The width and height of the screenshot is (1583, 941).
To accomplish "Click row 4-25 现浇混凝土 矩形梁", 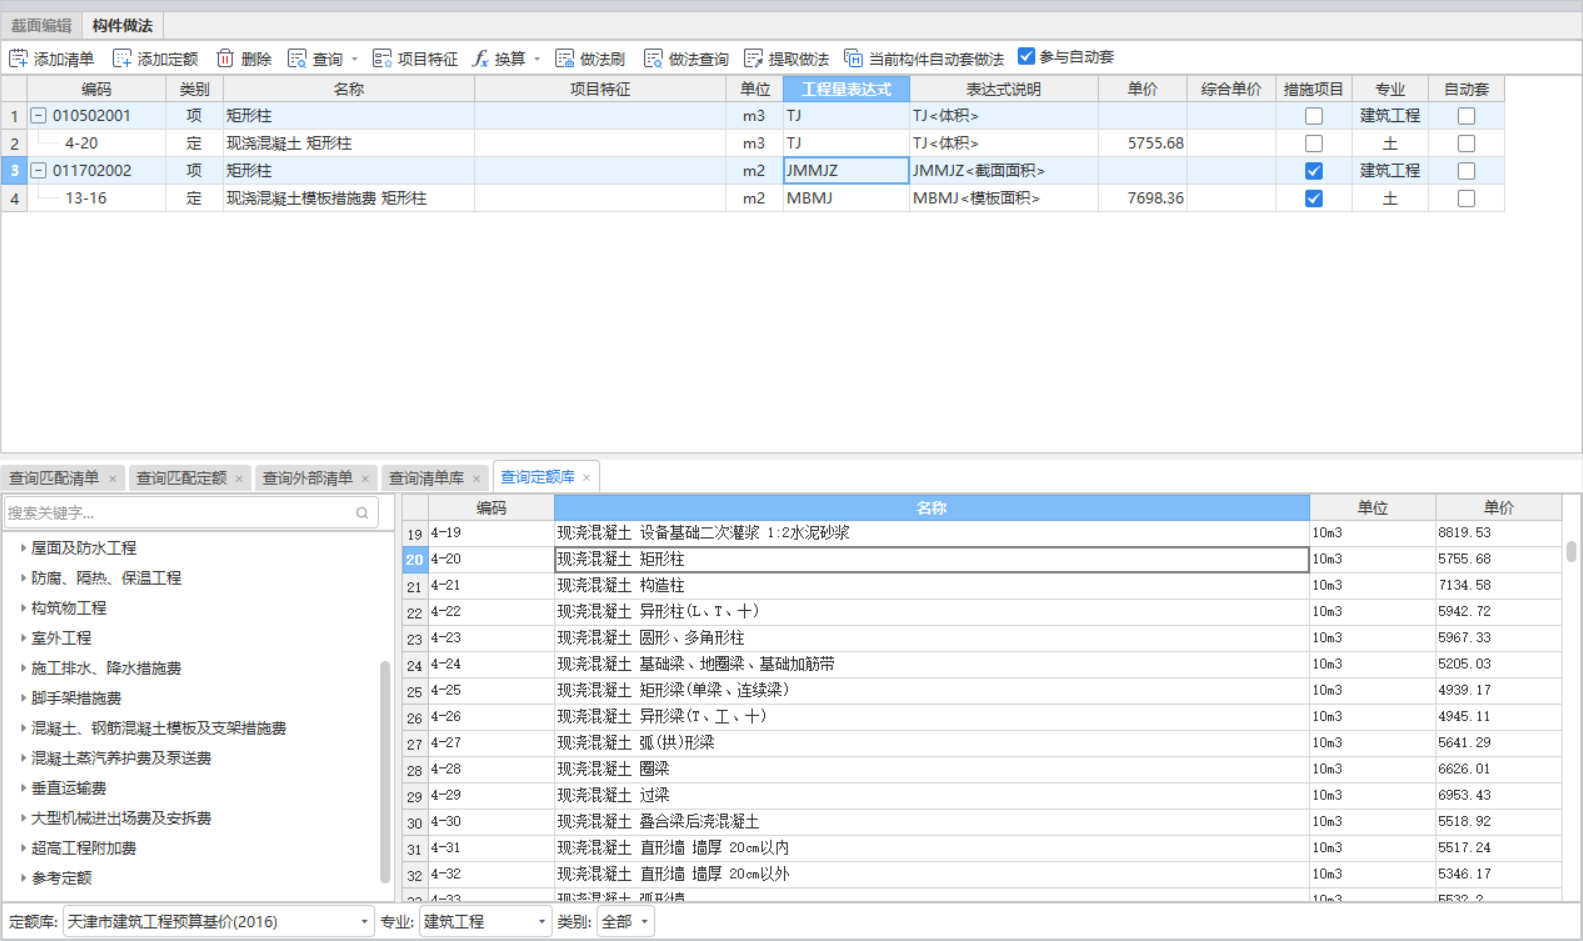I will (x=982, y=691).
